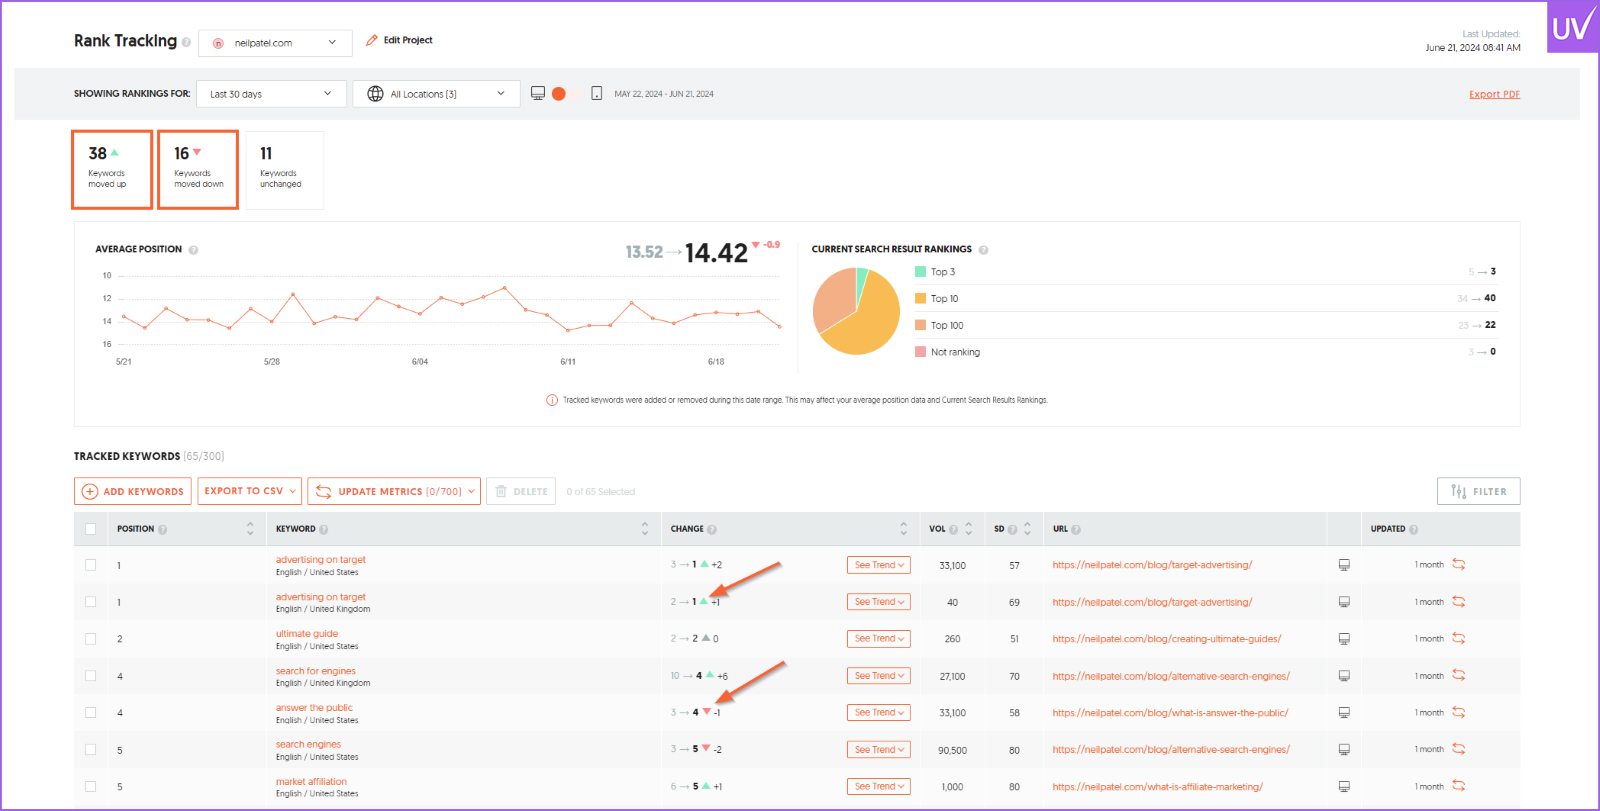
Task: Select the 'Keywords moved up' summary card
Action: pos(112,169)
